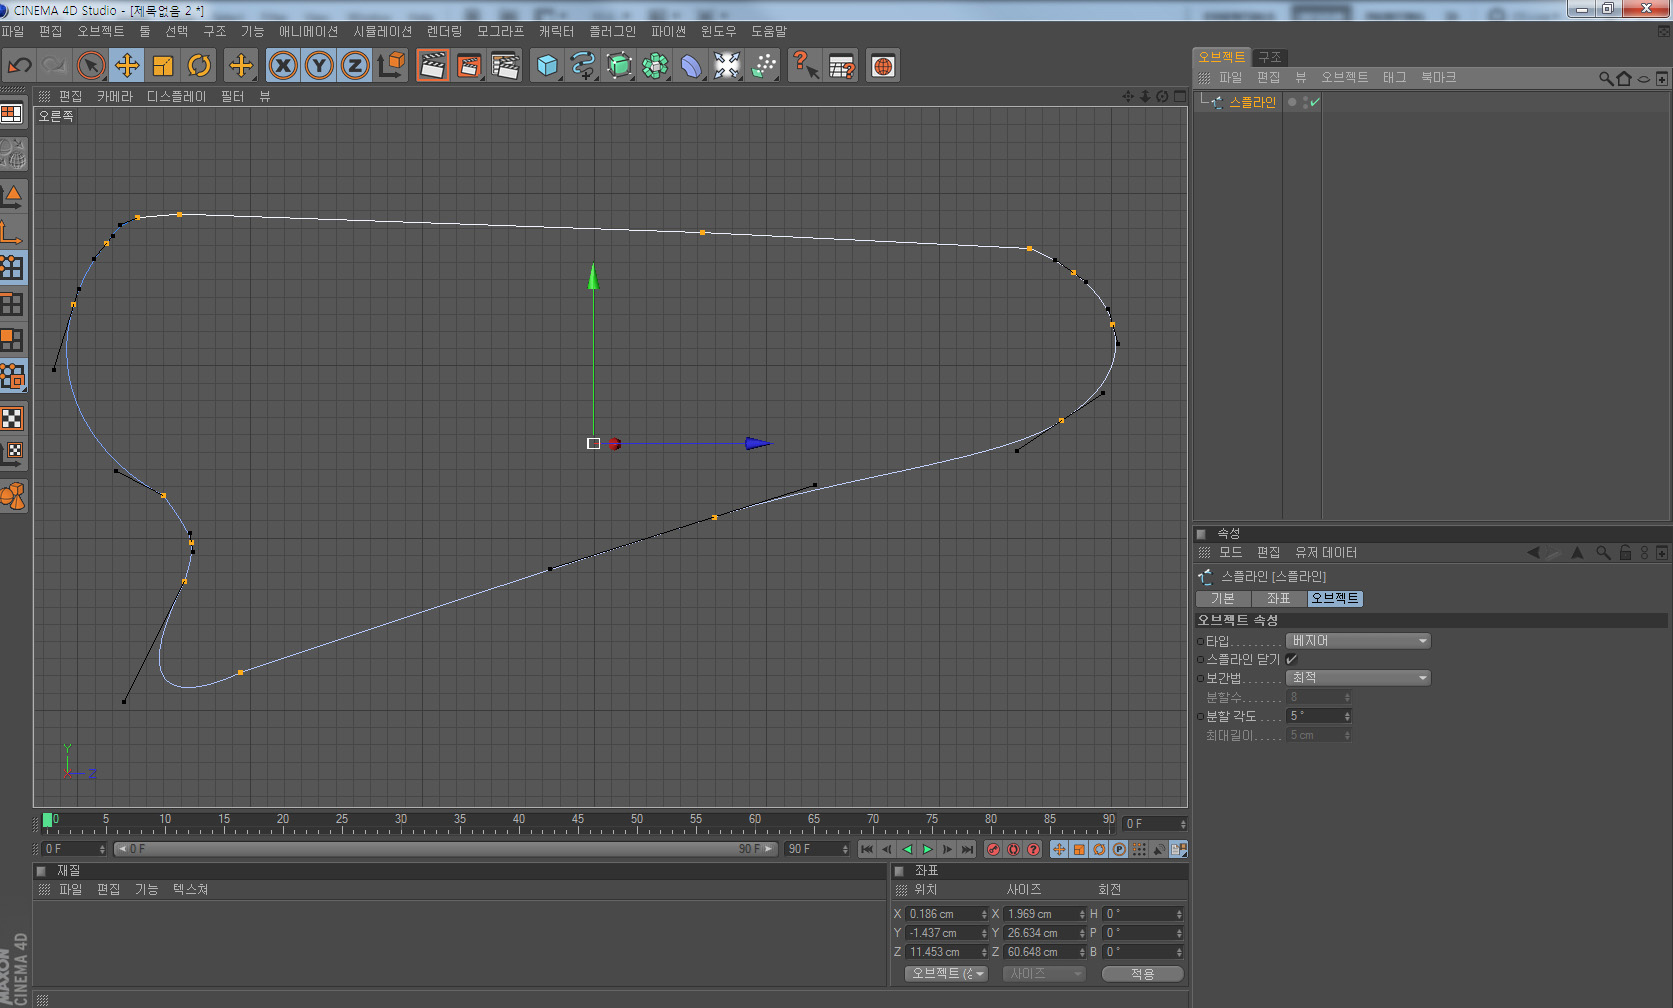Open the array modeling objects icon
This screenshot has width=1673, height=1008.
click(x=655, y=66)
